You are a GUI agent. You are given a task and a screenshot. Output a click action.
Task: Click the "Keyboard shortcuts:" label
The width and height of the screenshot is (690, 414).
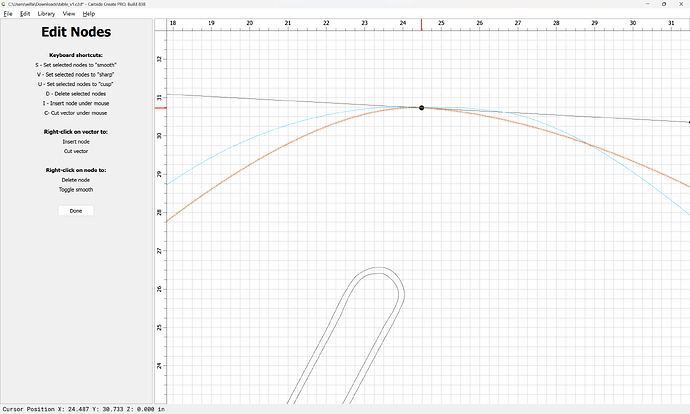[76, 54]
